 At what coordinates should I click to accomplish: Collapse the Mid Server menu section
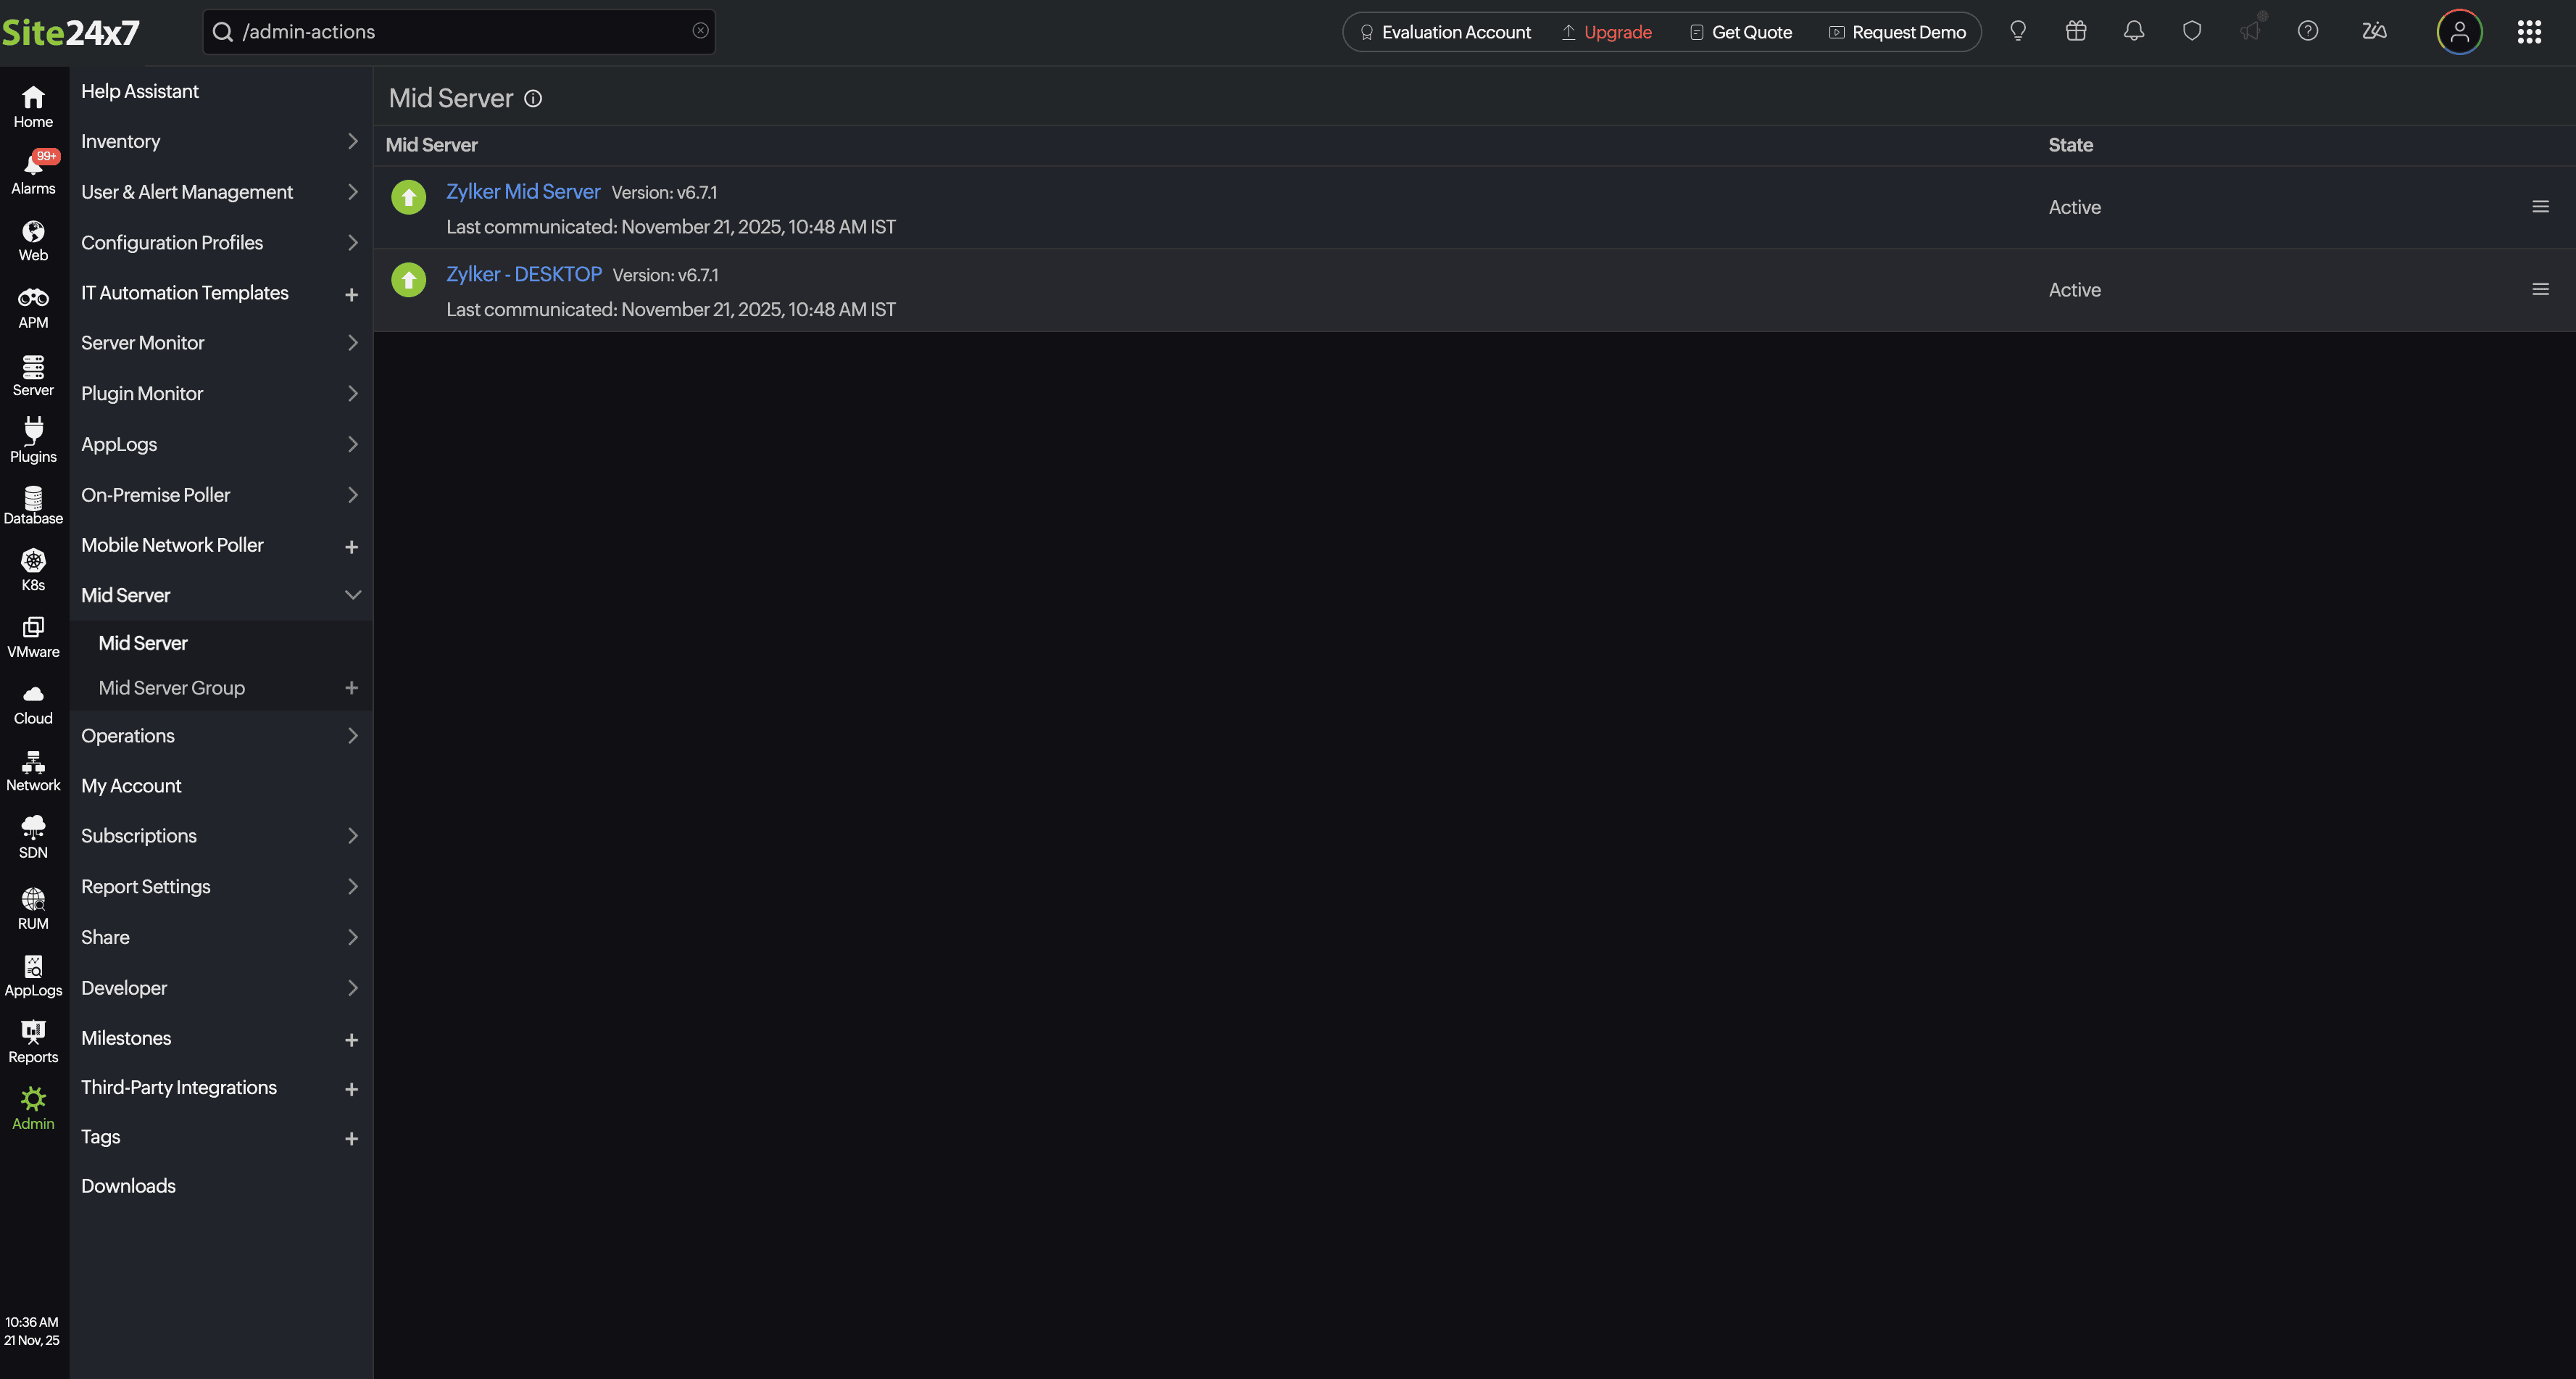[x=352, y=594]
